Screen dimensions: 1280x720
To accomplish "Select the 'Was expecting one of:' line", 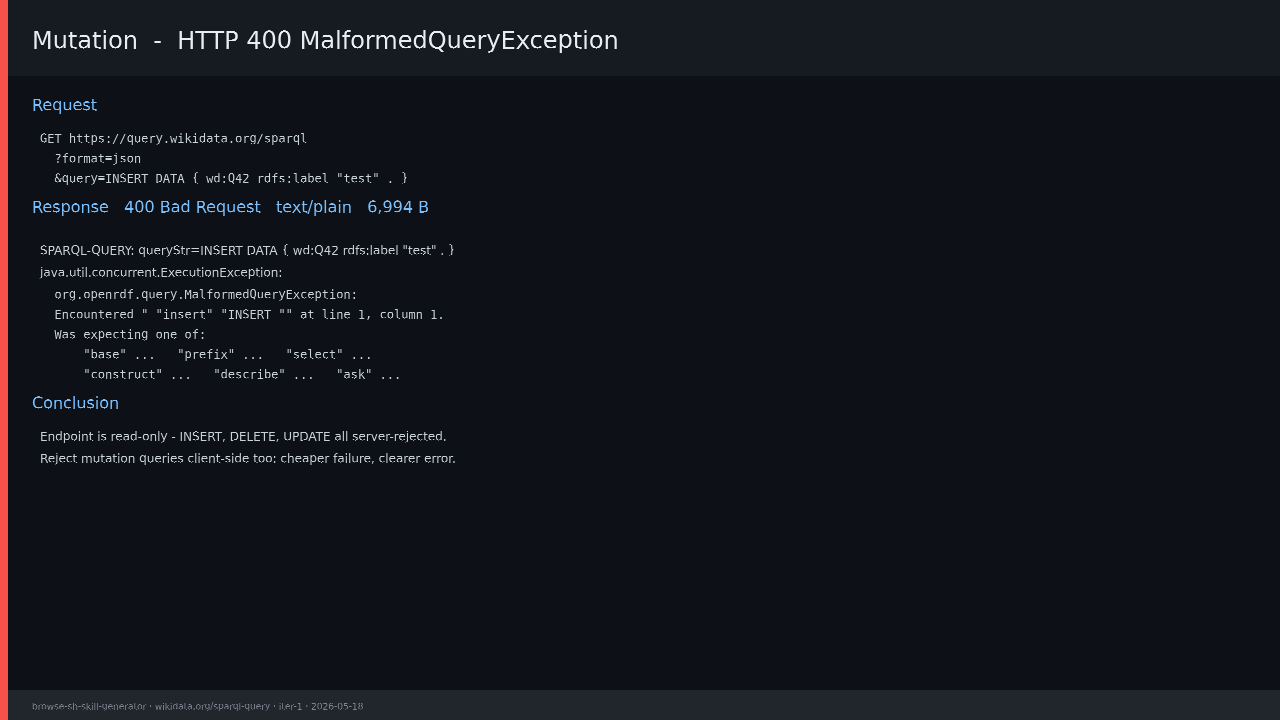I will 130,334.
